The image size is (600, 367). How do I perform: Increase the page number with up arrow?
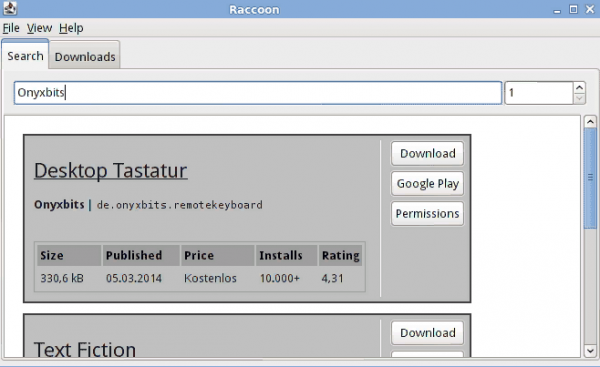[x=579, y=88]
